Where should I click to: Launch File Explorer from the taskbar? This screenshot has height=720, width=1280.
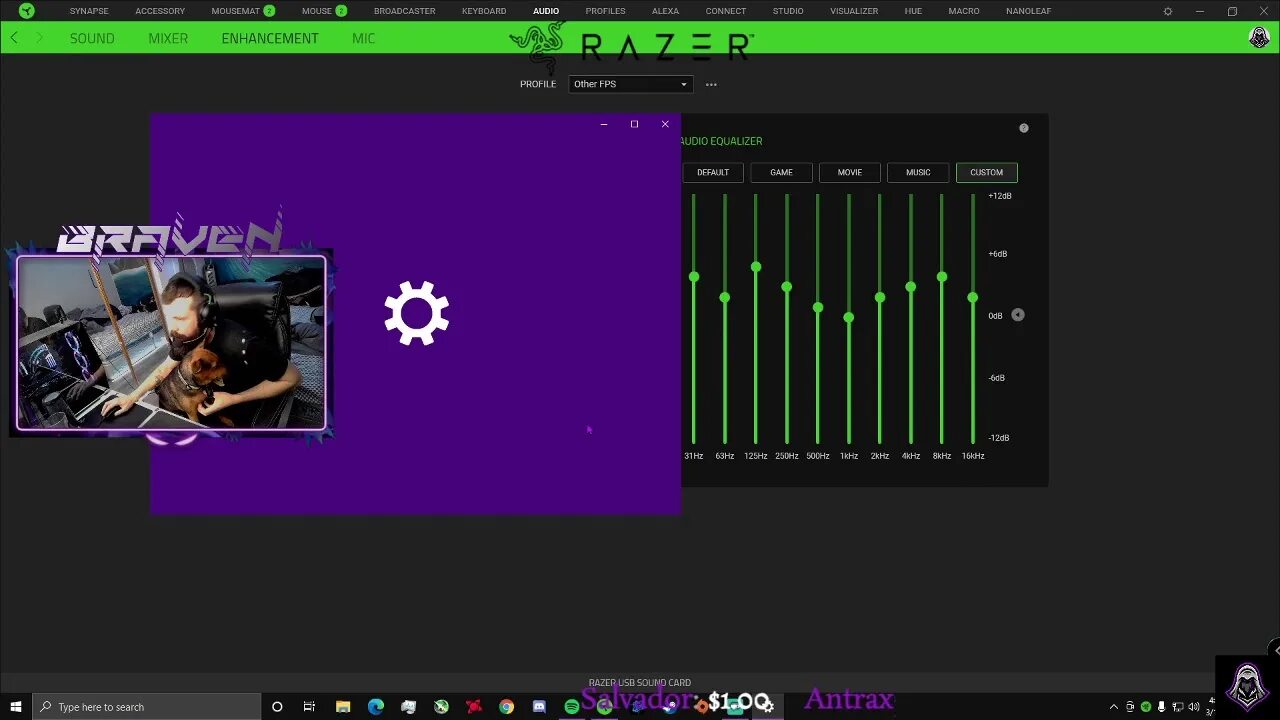(343, 707)
